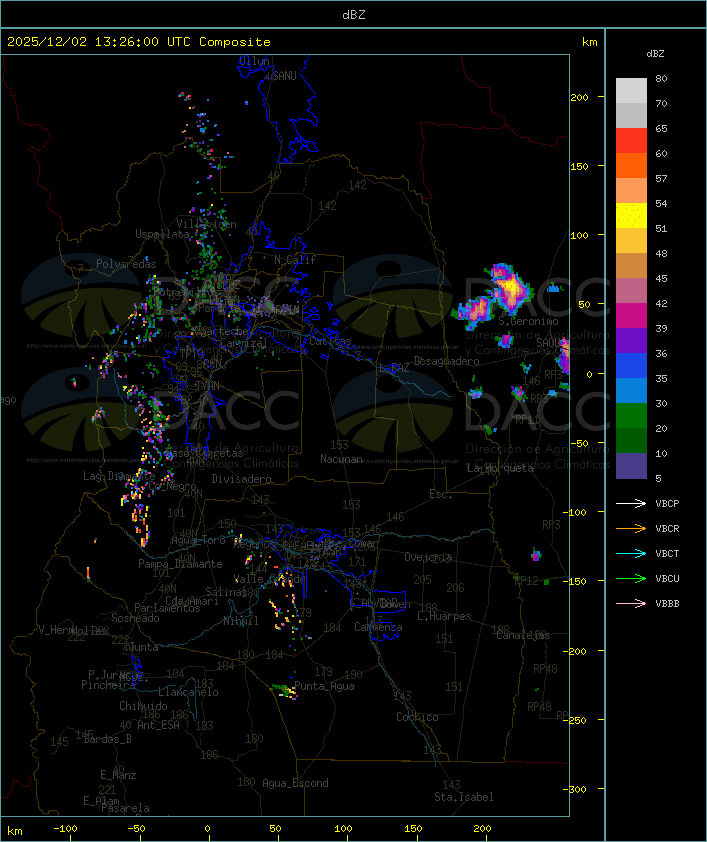Click the Carmensa map label
This screenshot has height=842, width=707.
[378, 627]
